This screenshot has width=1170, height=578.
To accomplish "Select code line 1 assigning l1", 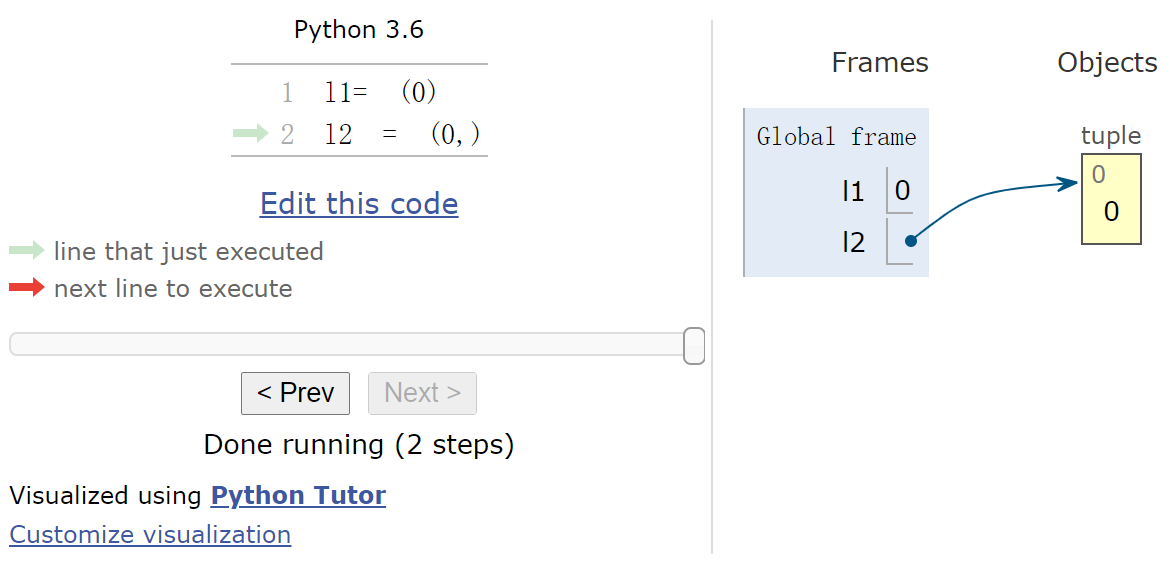I will click(381, 93).
